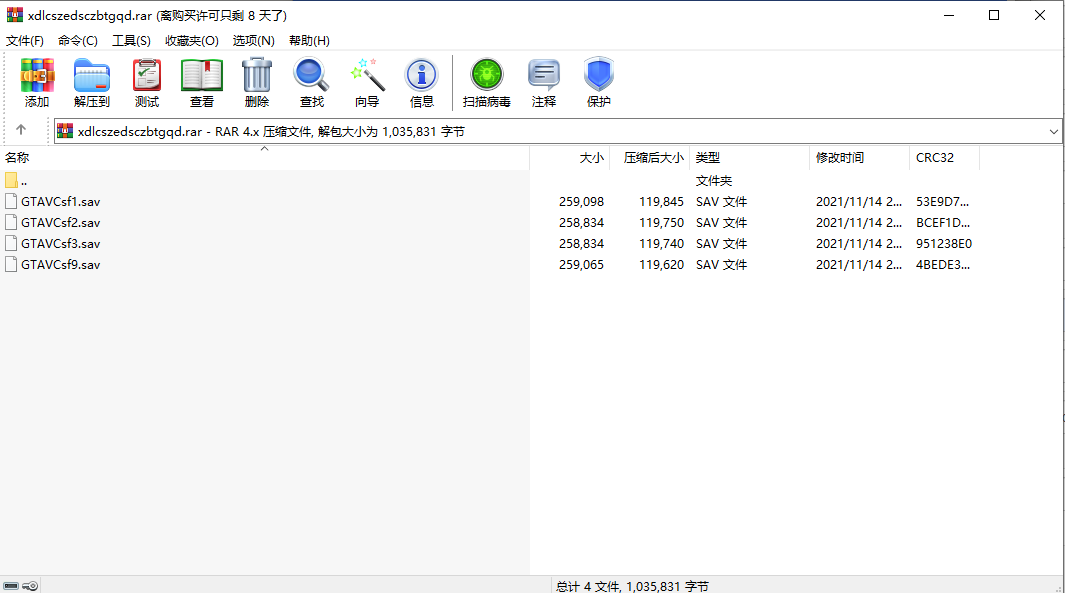Open the 命令(C) menu
The height and width of the screenshot is (593, 1065).
77,41
